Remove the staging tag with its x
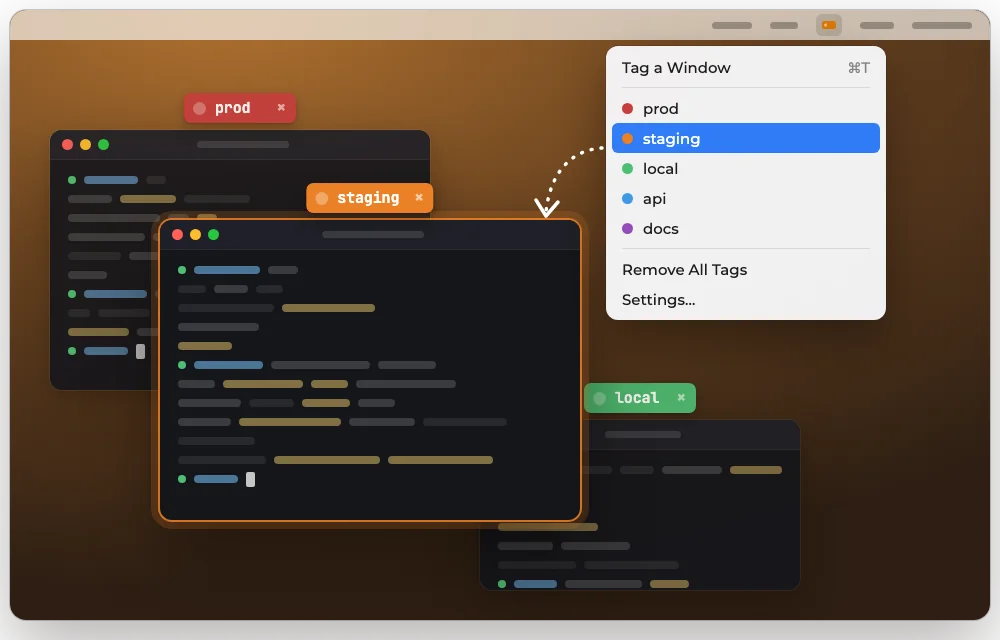 (419, 198)
